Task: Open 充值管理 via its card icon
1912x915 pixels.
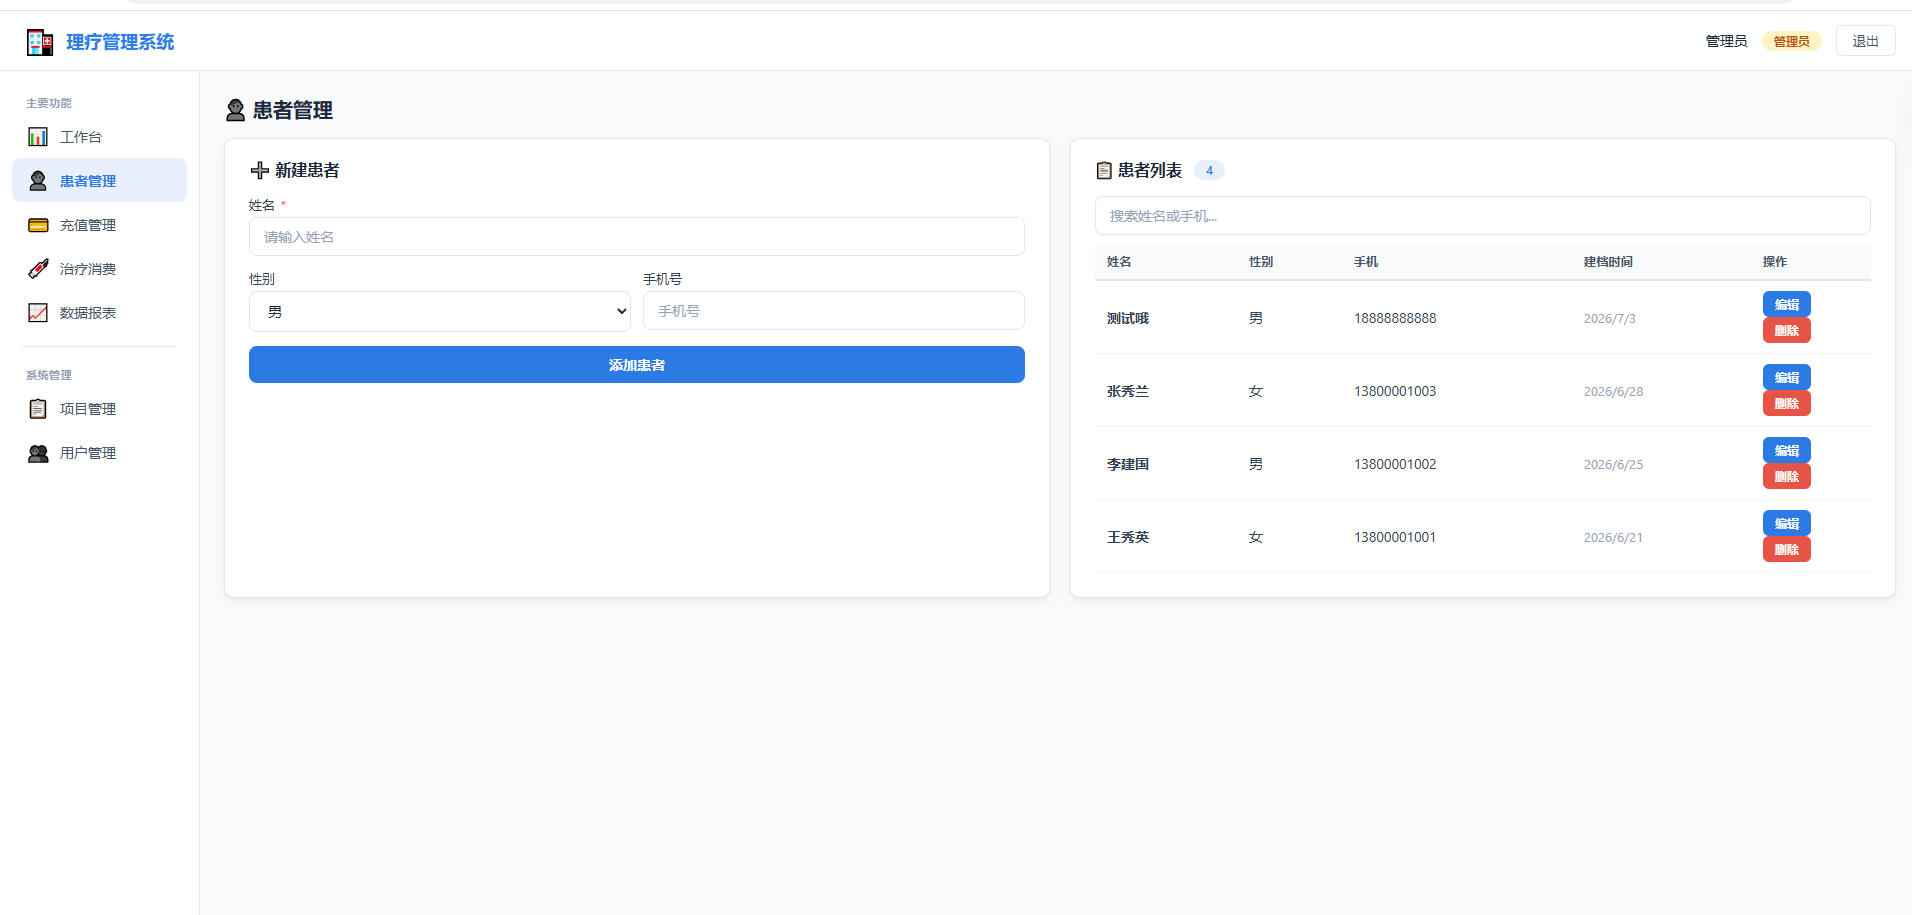Action: point(38,225)
